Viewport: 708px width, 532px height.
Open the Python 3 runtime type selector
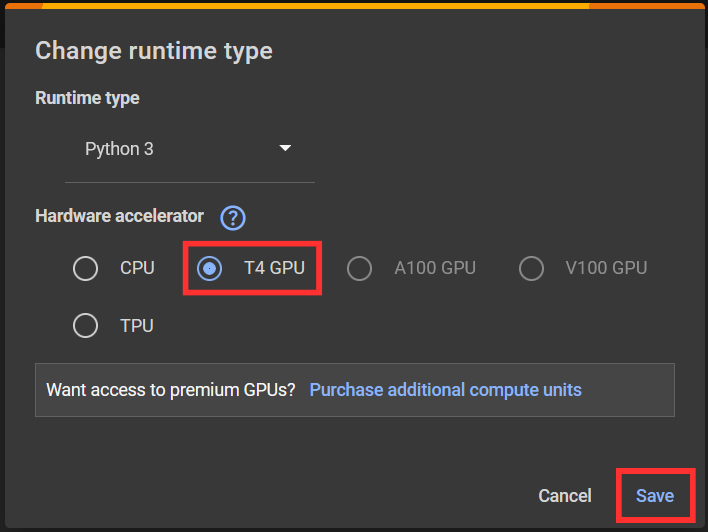coord(190,149)
